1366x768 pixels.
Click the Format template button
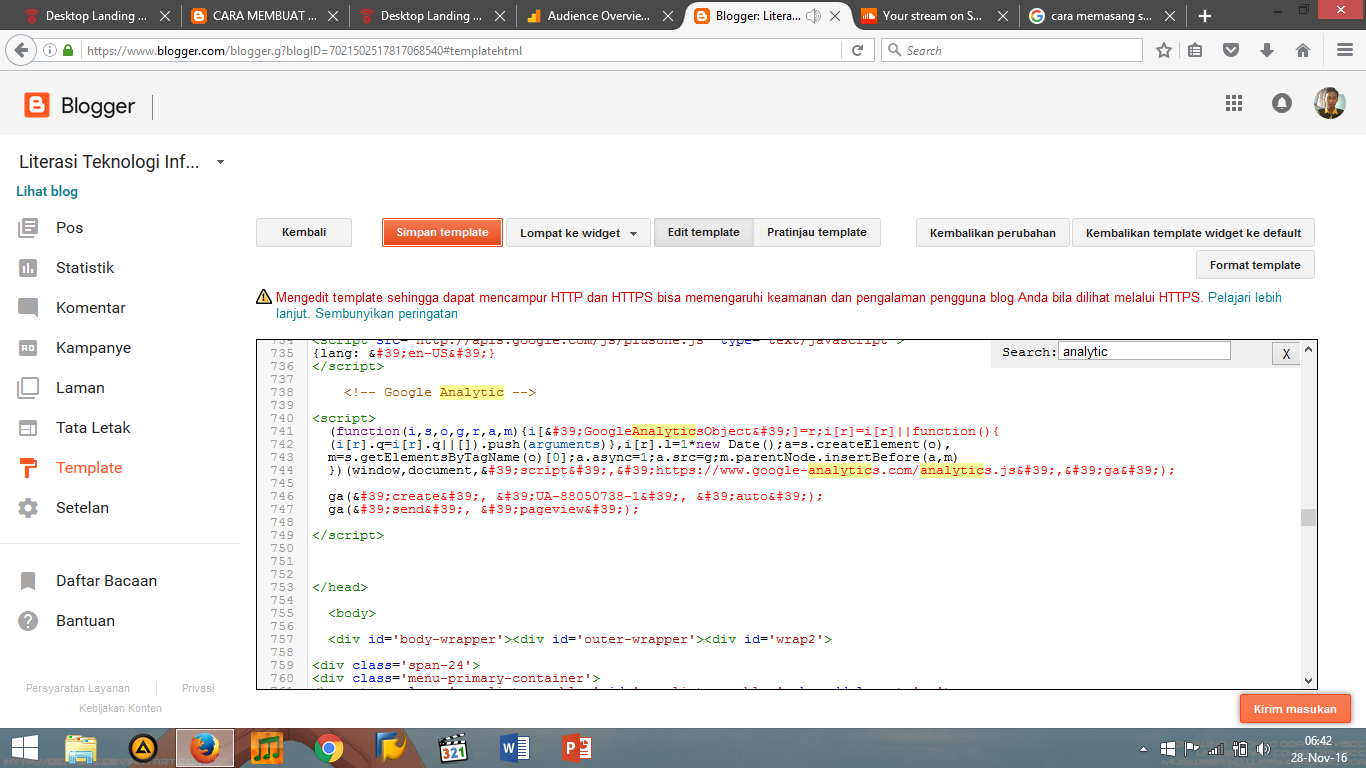tap(1255, 265)
